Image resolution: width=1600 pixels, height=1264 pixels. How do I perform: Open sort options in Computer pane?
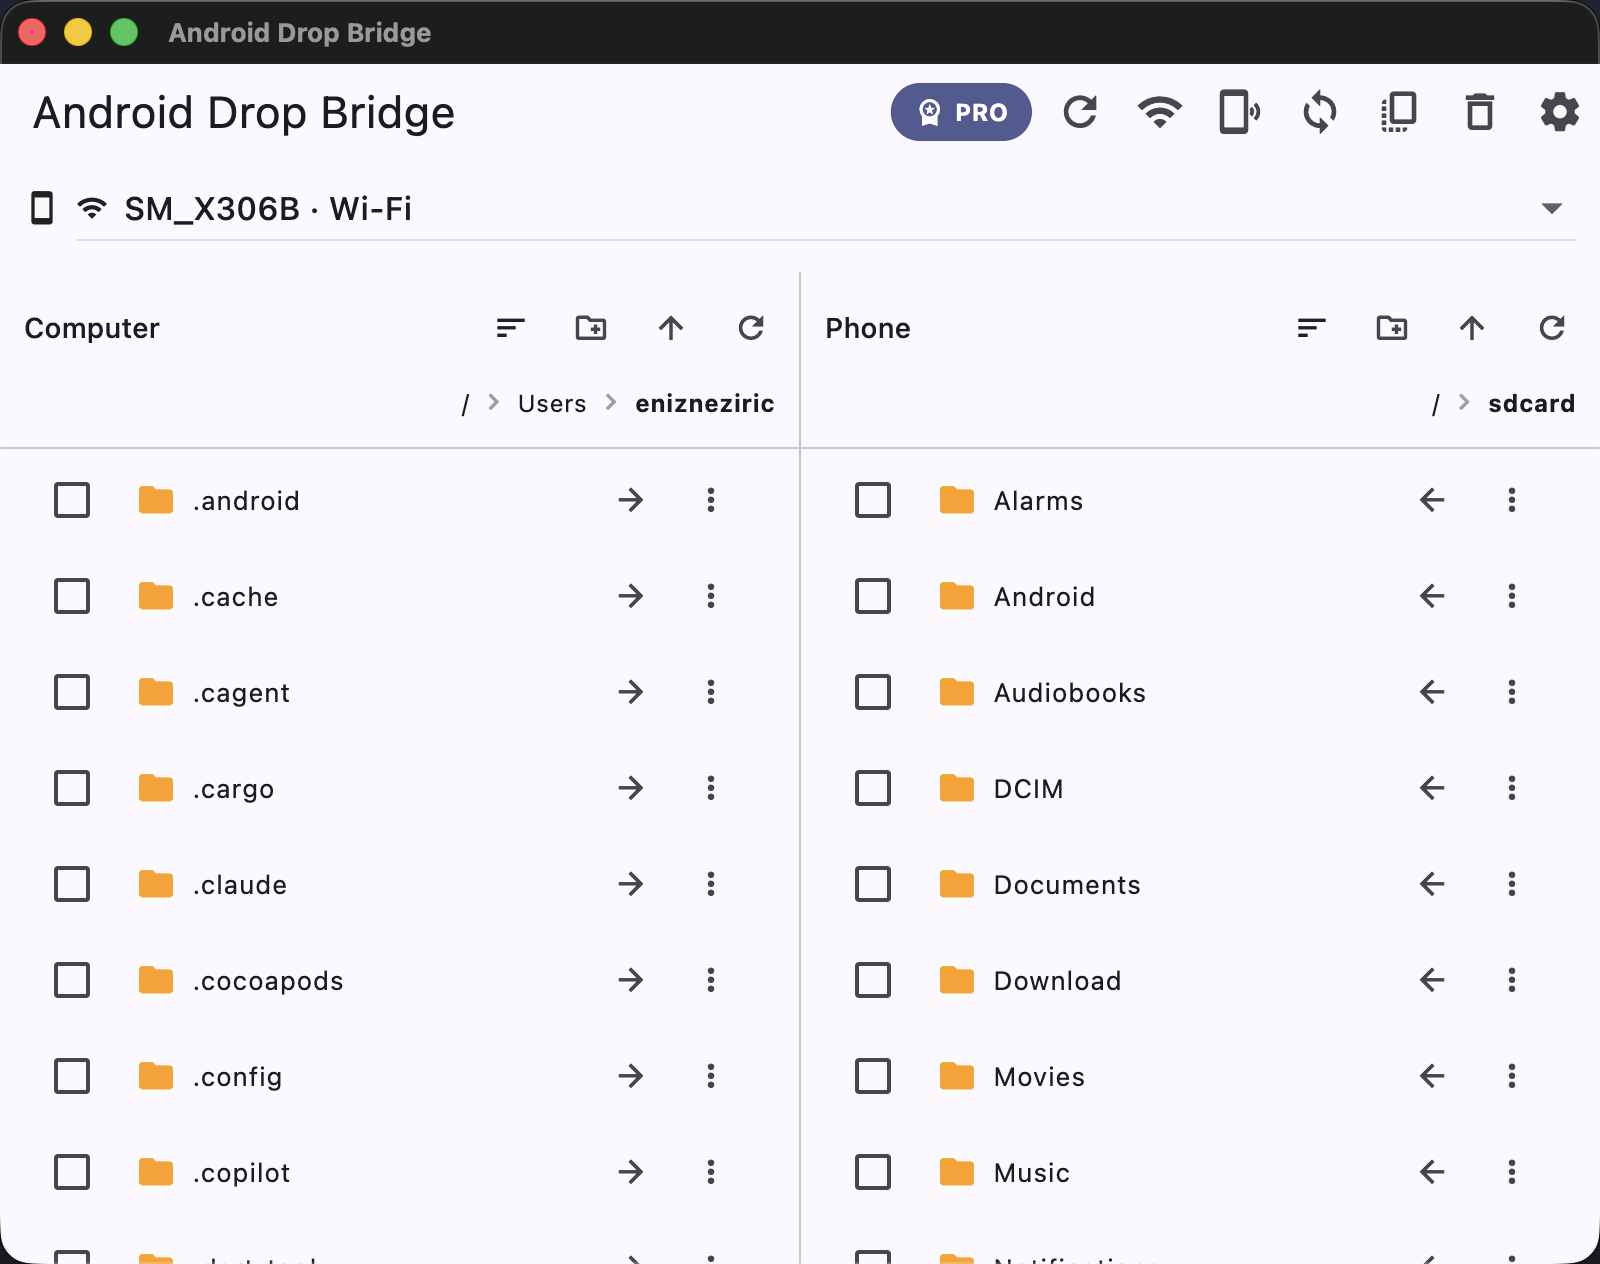[x=511, y=328]
